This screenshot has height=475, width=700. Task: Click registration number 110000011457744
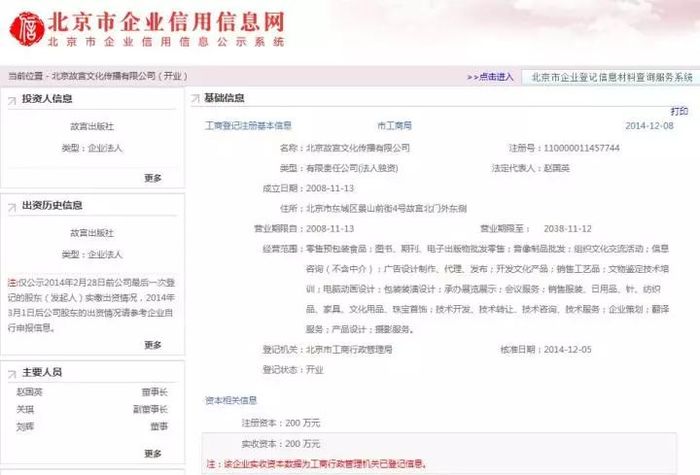(581, 148)
